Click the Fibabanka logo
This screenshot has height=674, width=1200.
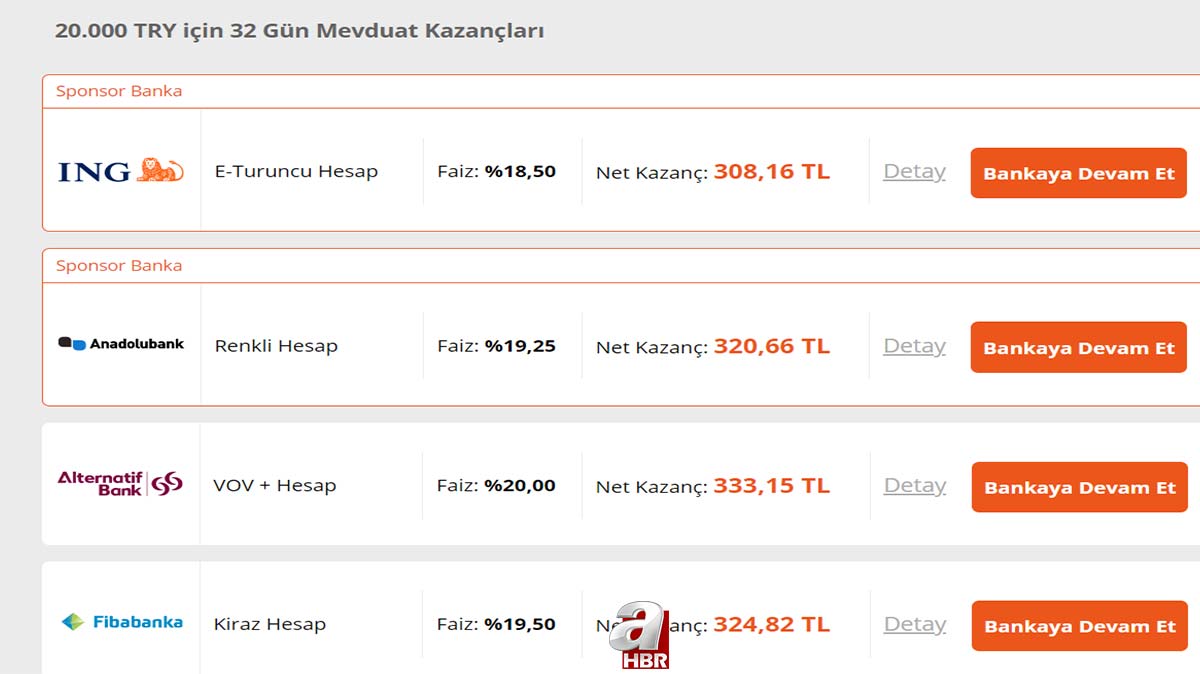point(122,622)
